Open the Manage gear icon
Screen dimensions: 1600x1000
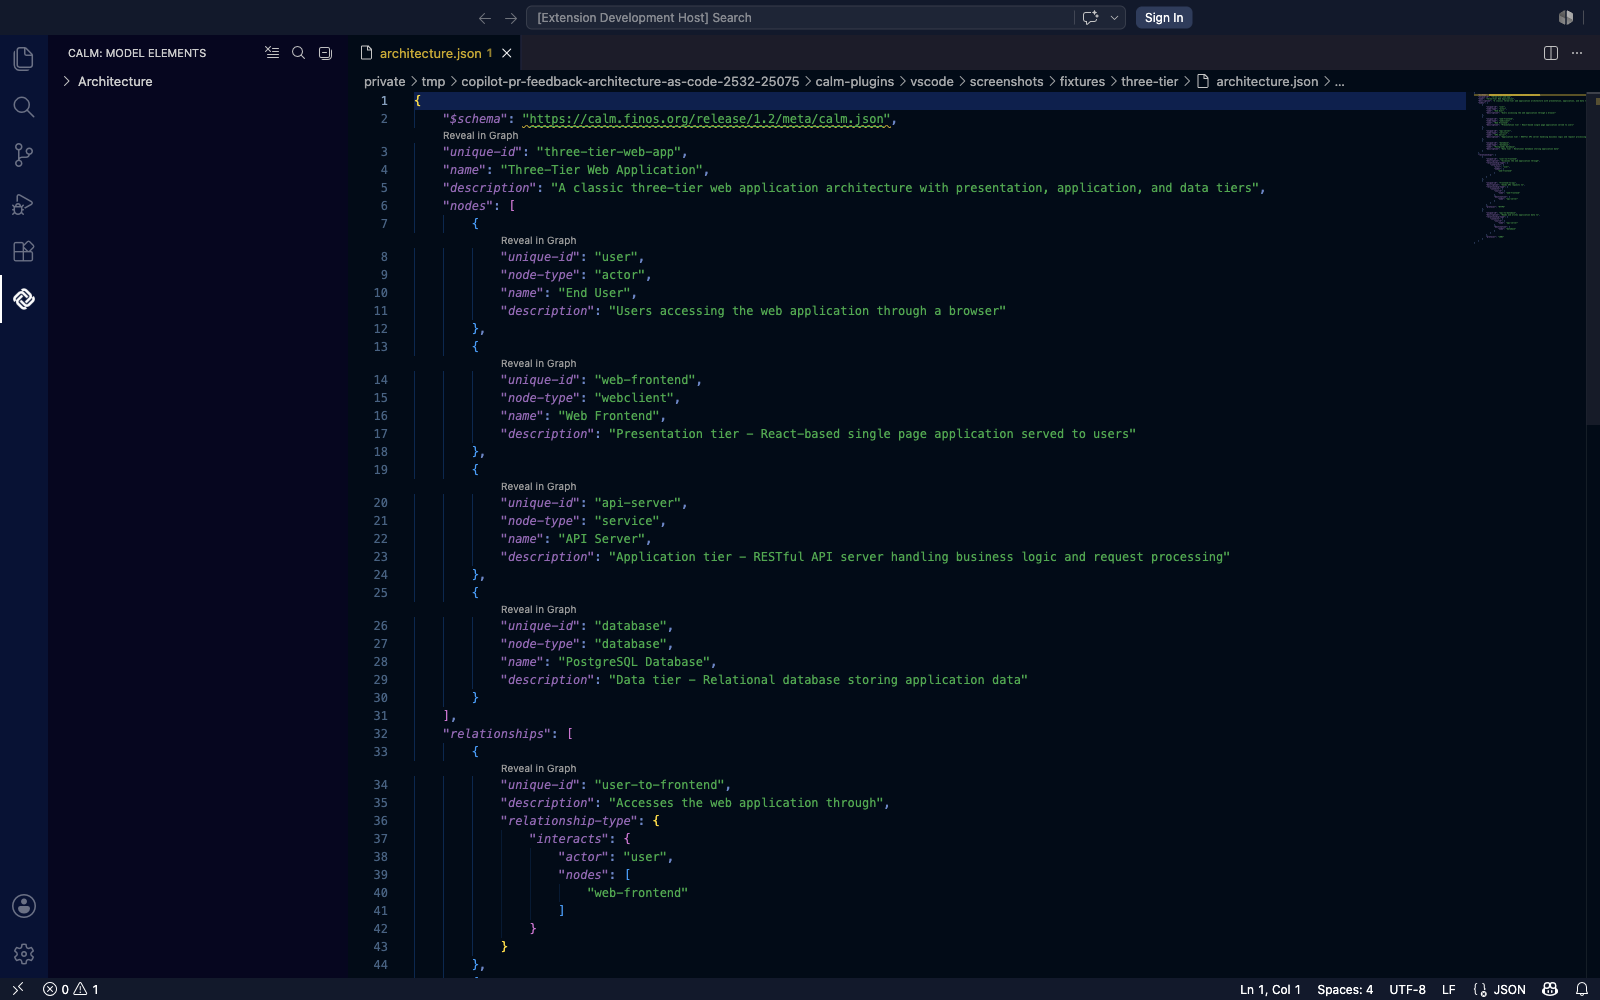23,954
